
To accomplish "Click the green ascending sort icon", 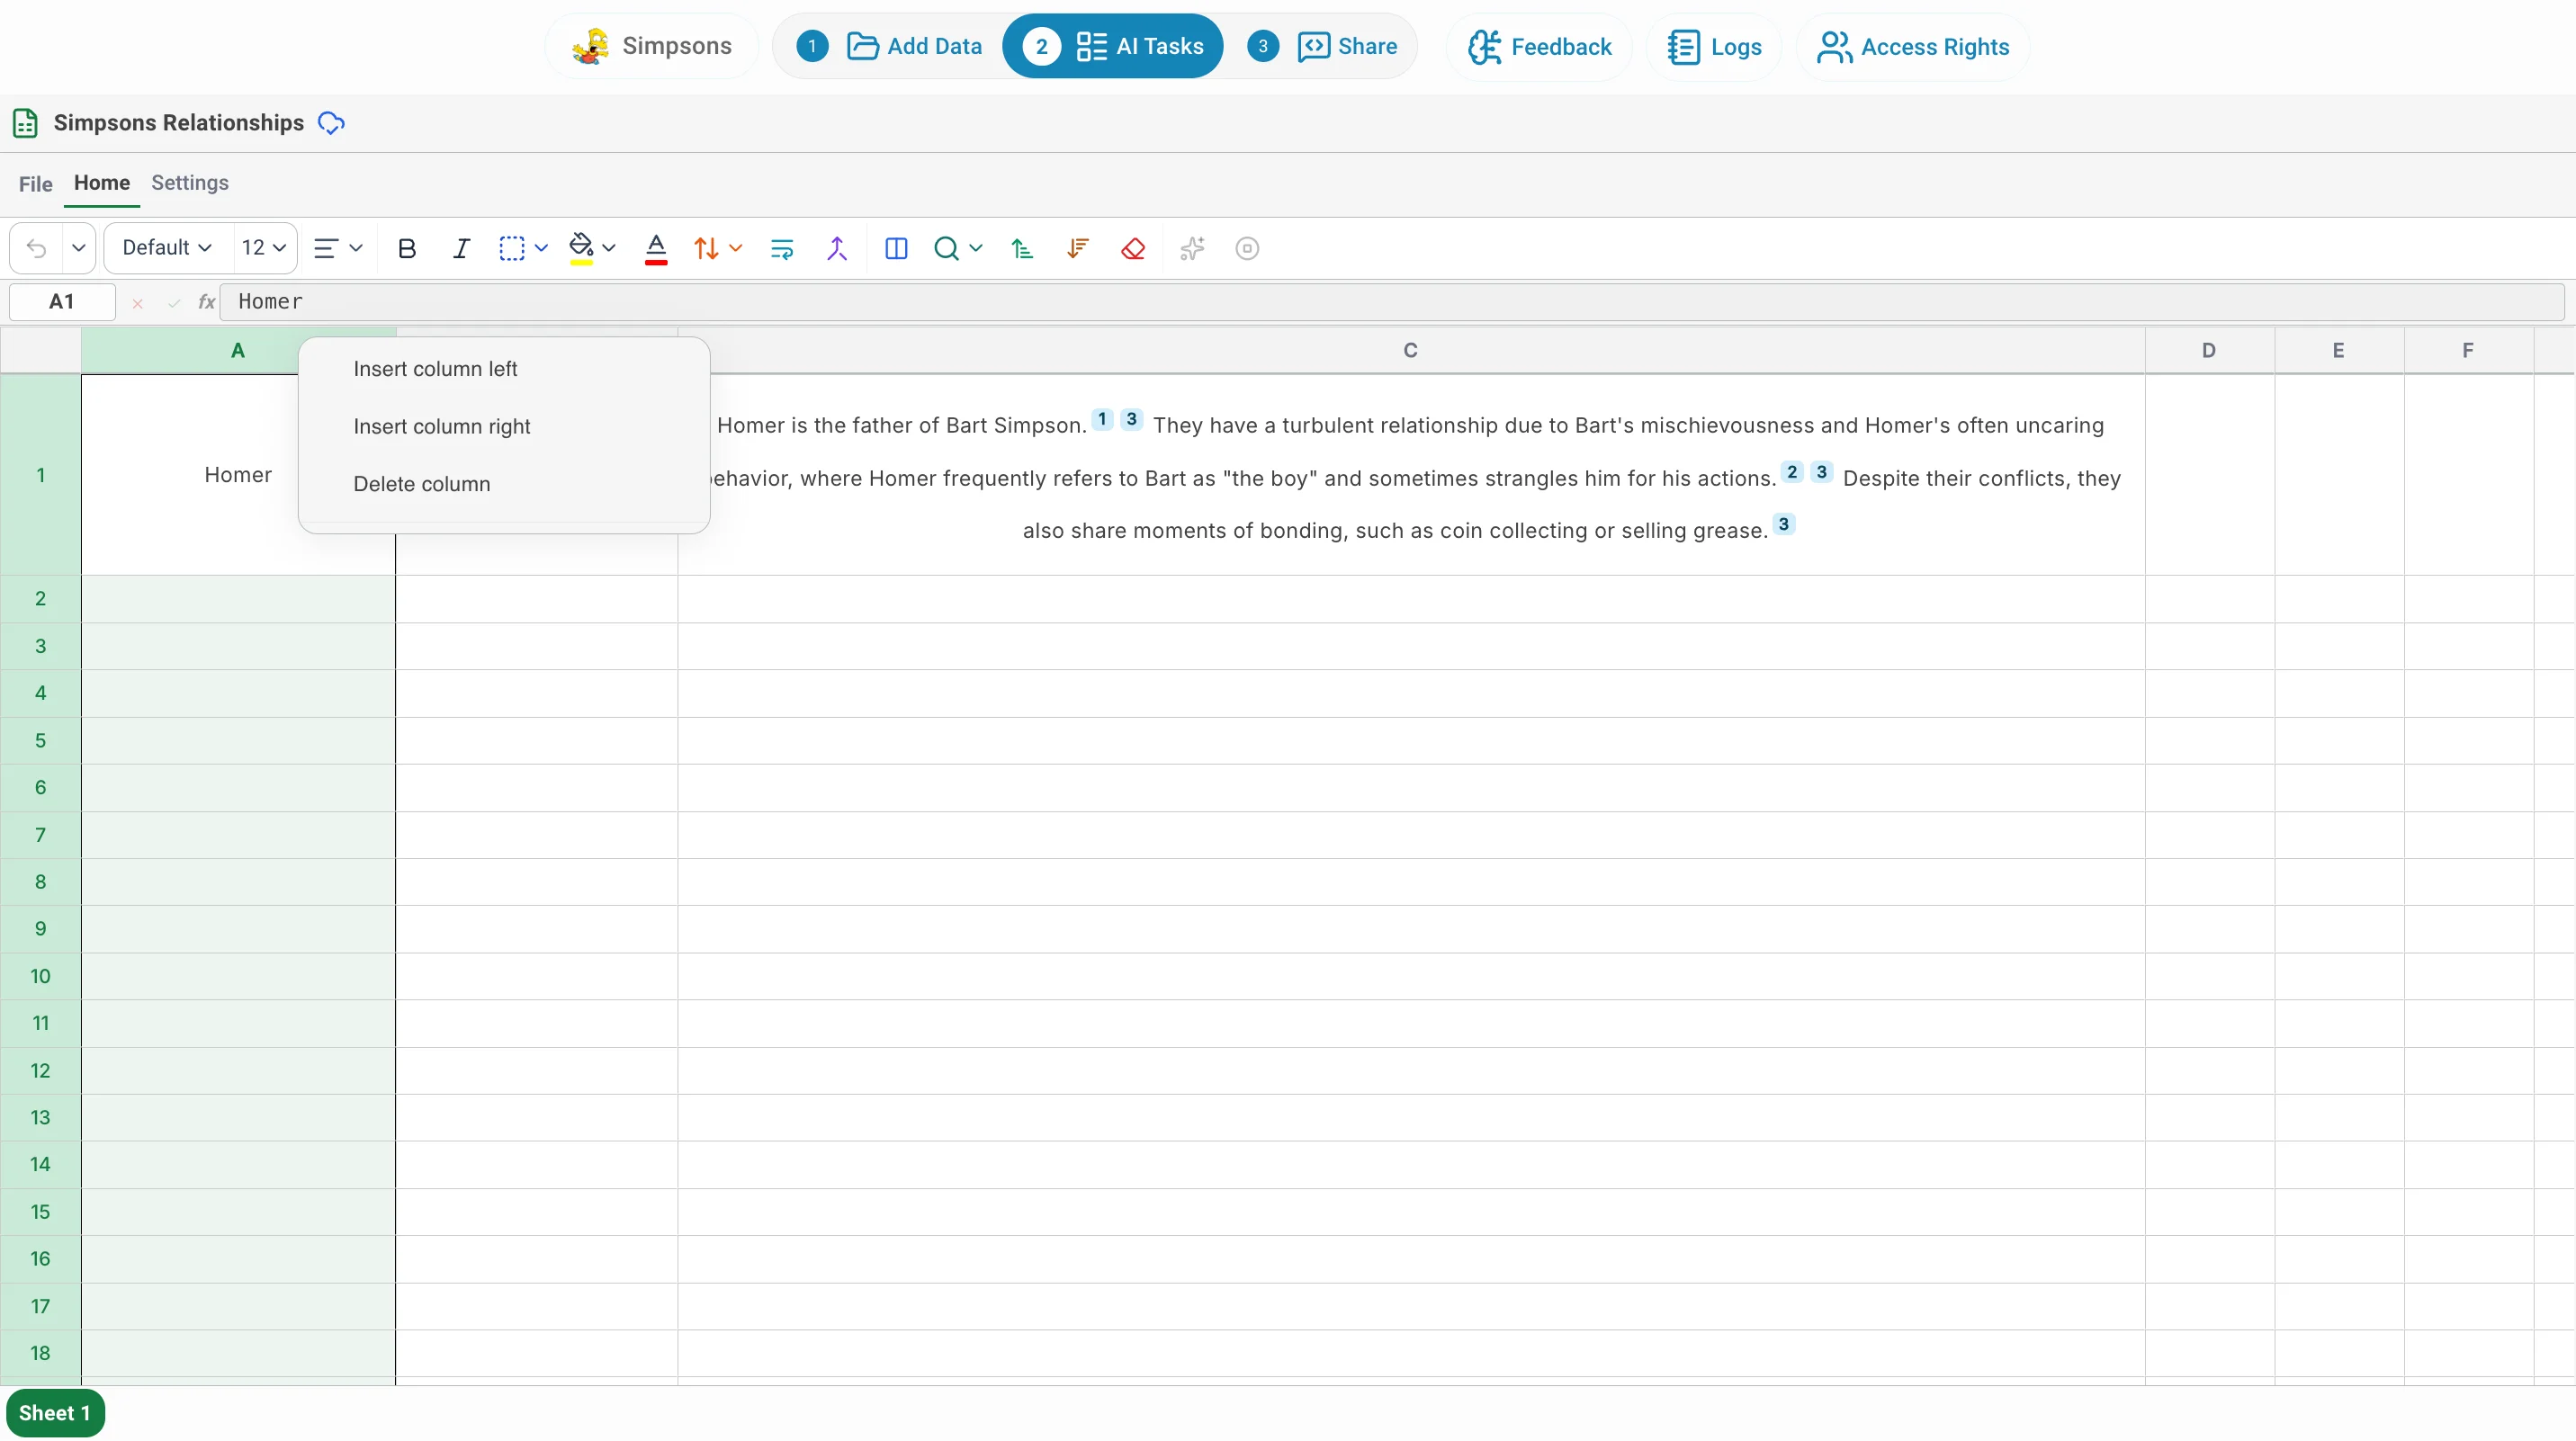I will pos(1021,248).
